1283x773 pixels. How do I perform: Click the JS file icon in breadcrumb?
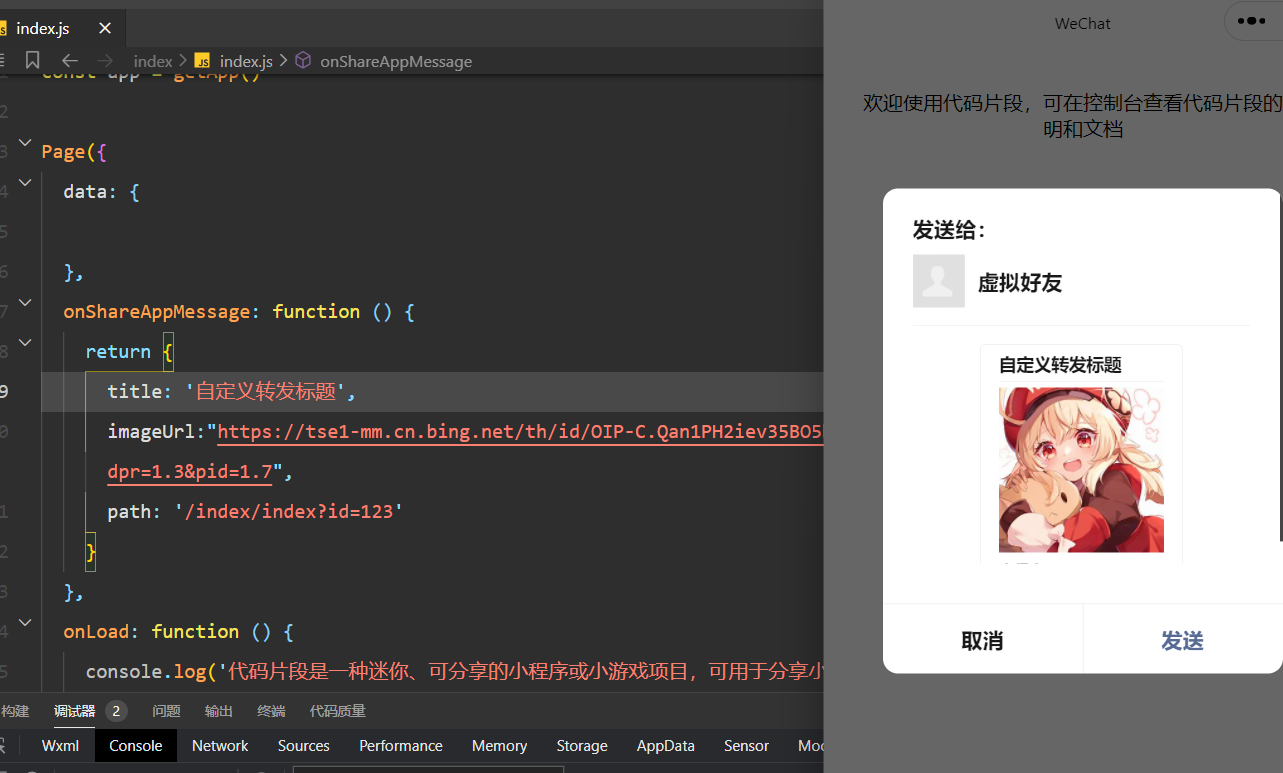(x=202, y=61)
